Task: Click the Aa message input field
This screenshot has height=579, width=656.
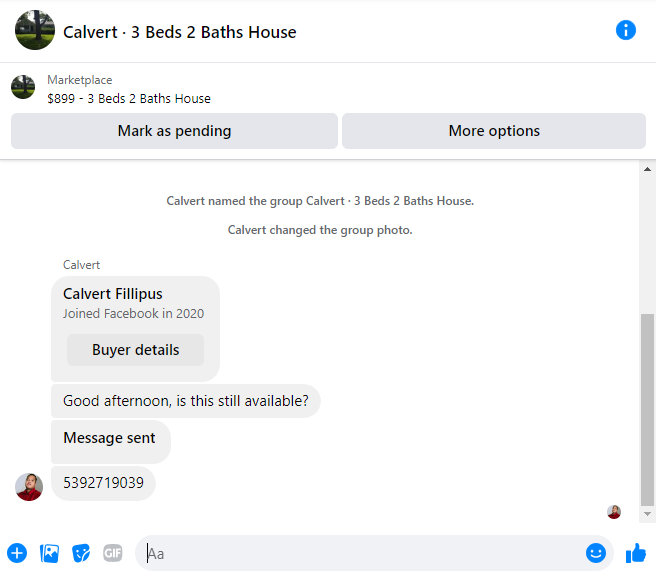Action: [x=364, y=553]
